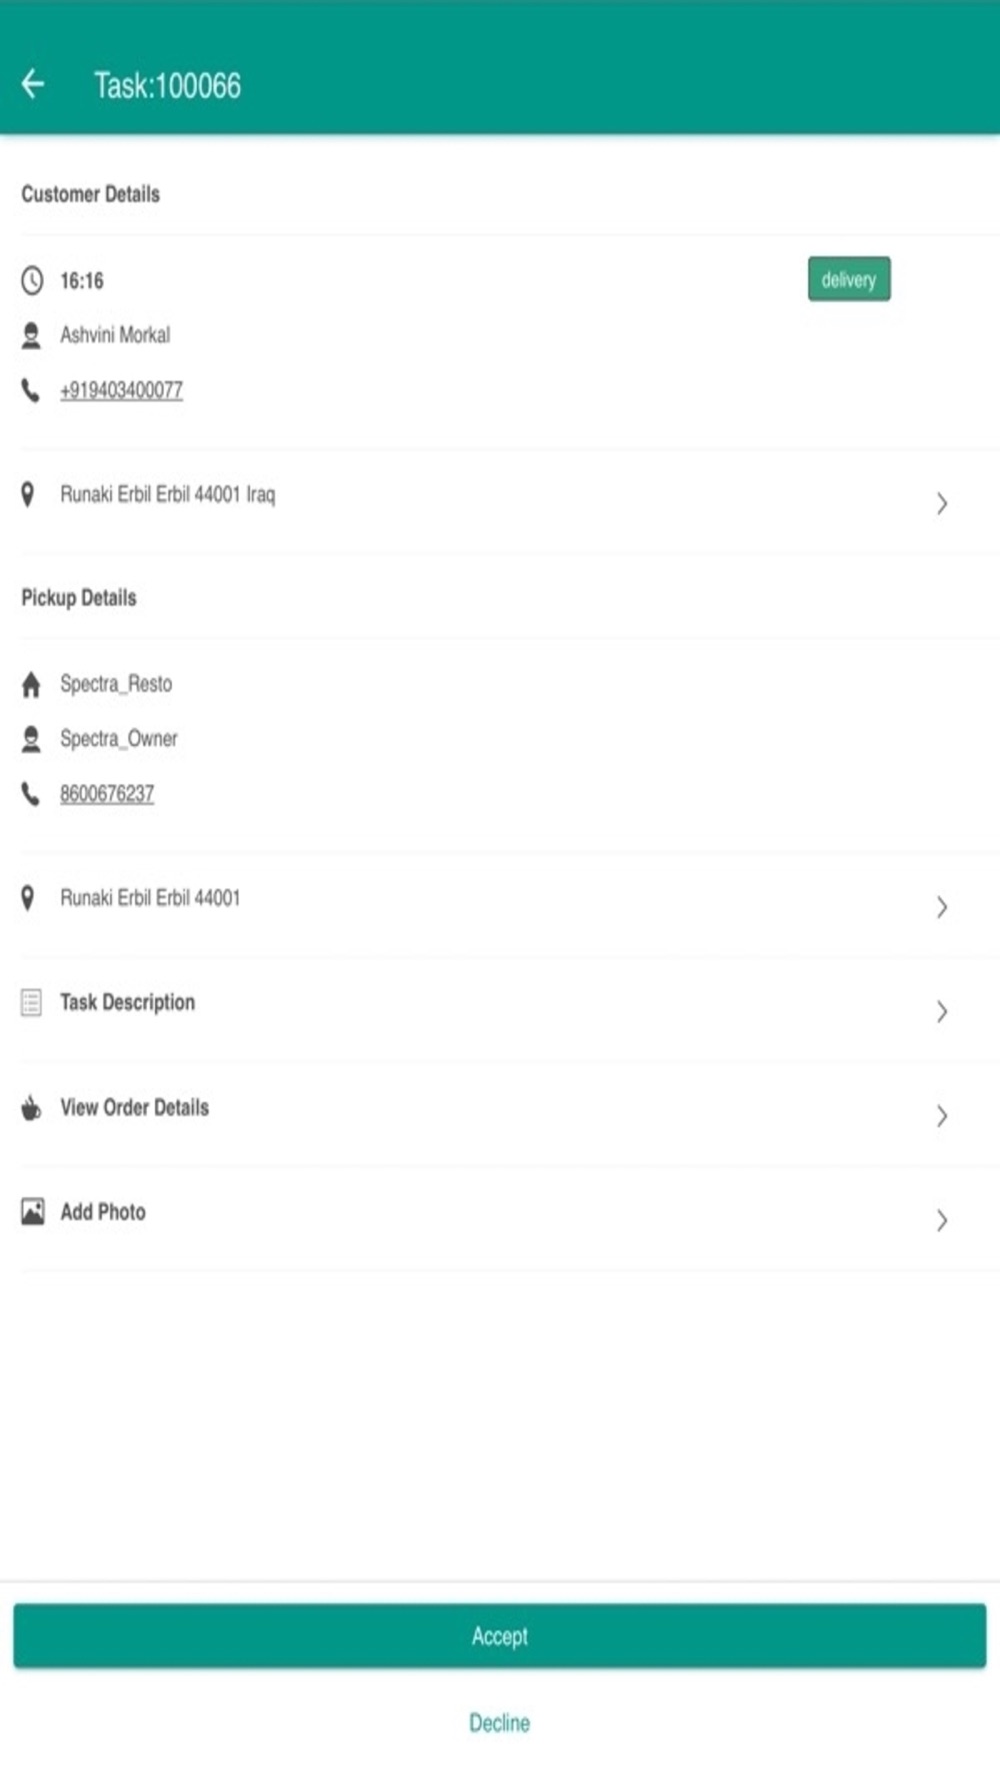Click the clock icon beside 16:16

point(32,280)
